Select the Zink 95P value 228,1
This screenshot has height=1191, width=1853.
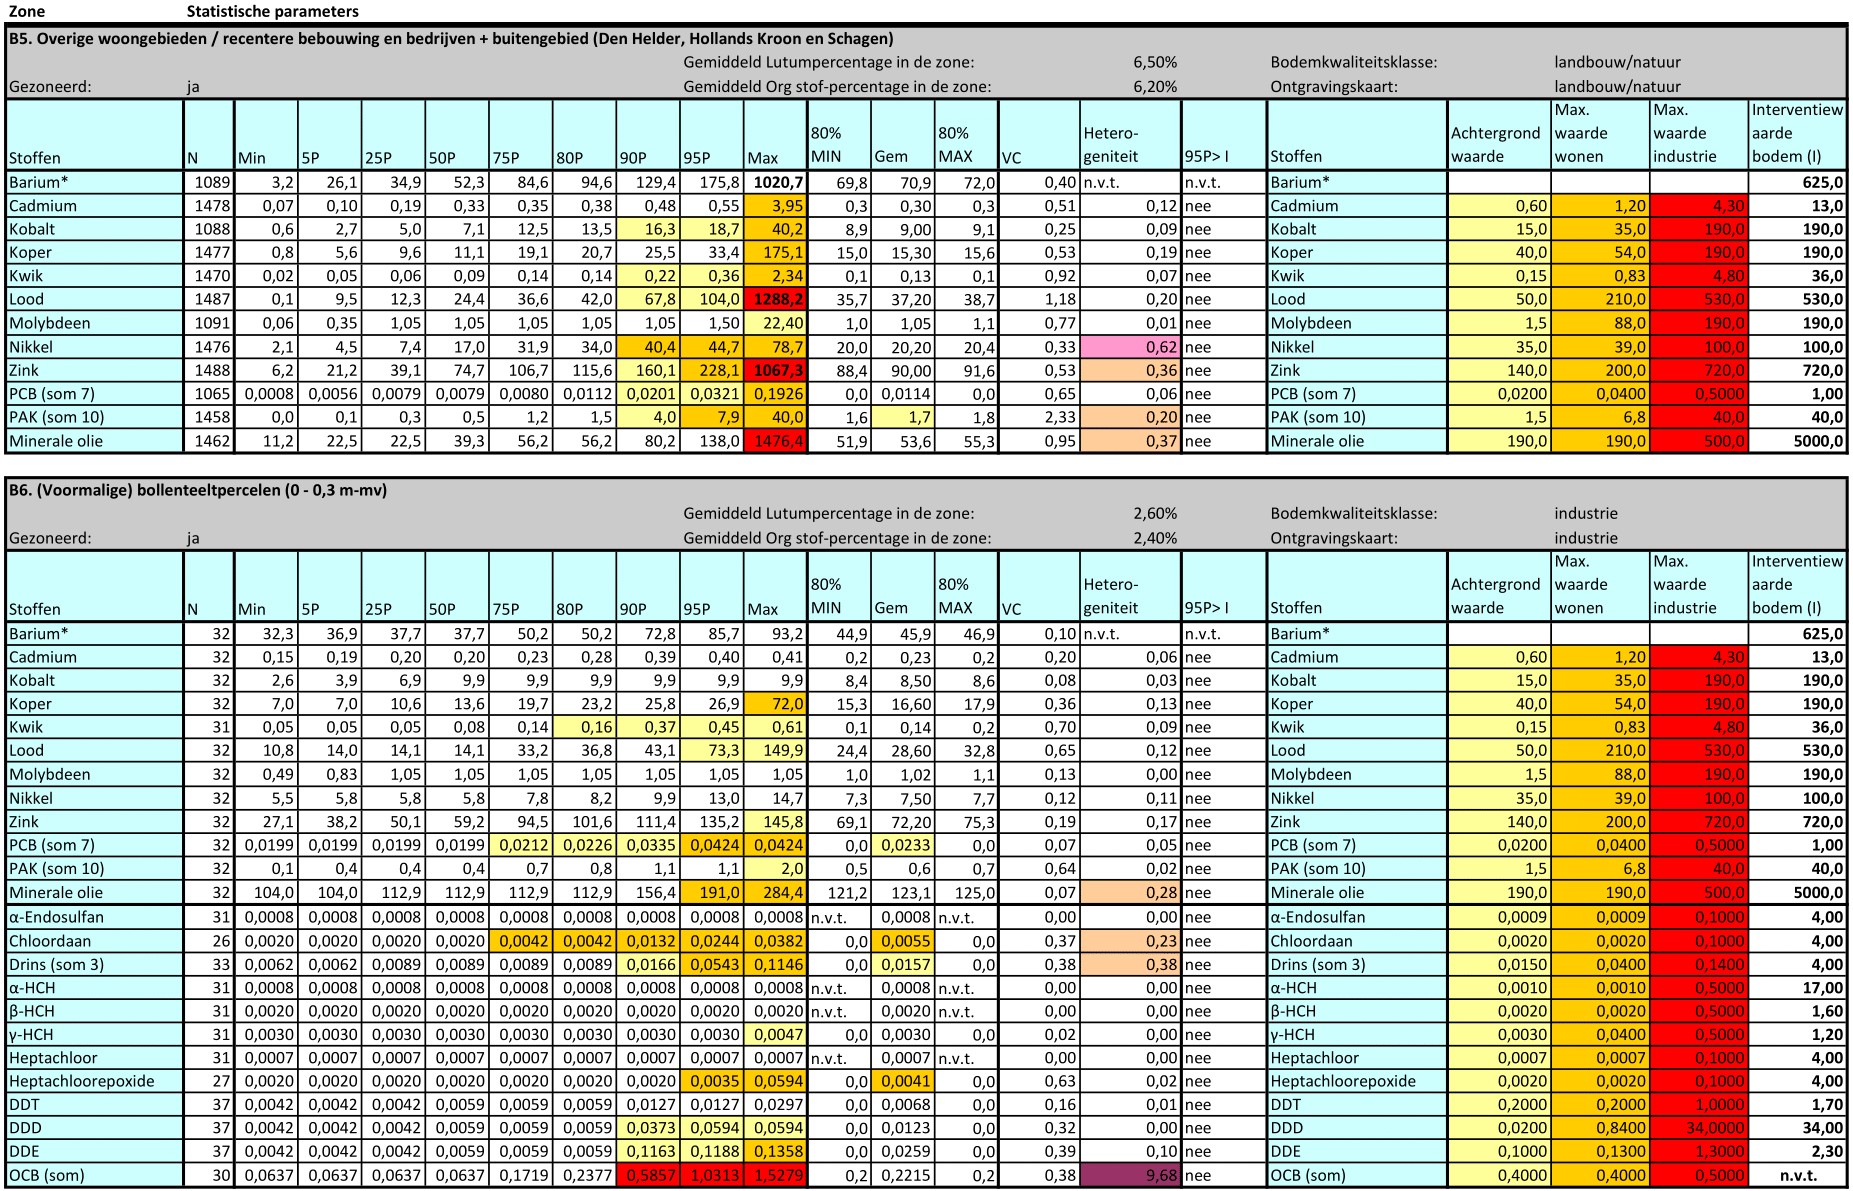[712, 370]
